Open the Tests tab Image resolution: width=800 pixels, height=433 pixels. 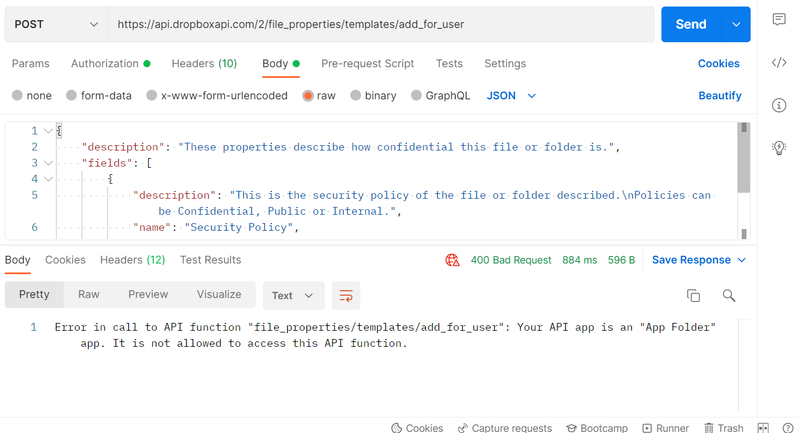[449, 63]
